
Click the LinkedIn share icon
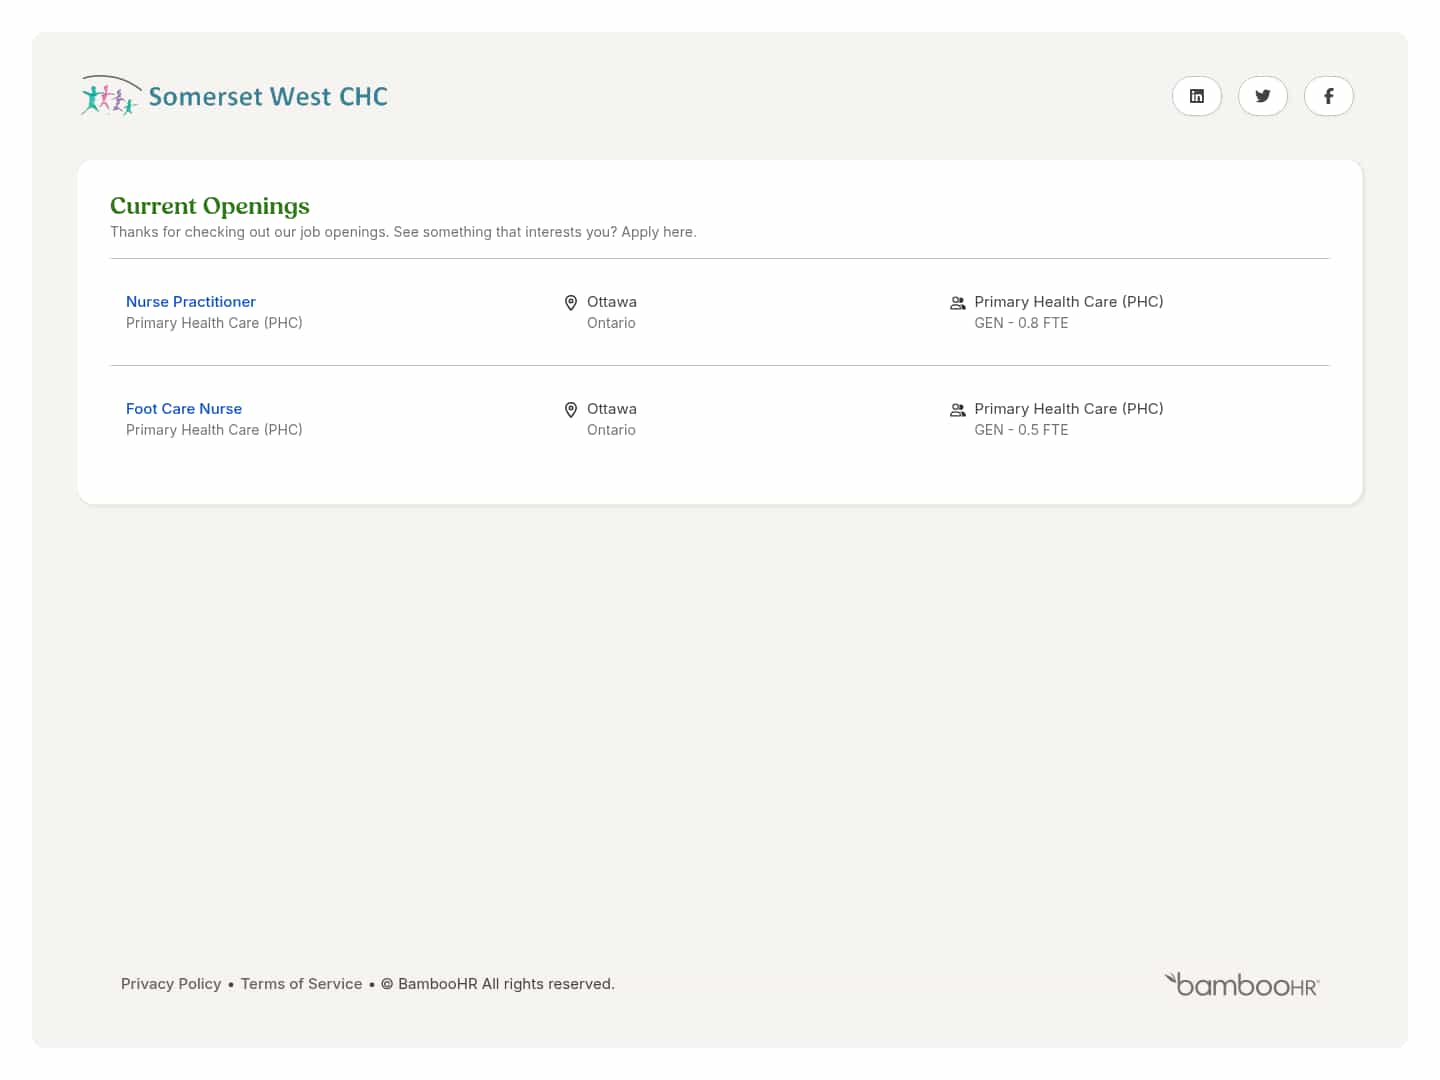click(x=1197, y=96)
